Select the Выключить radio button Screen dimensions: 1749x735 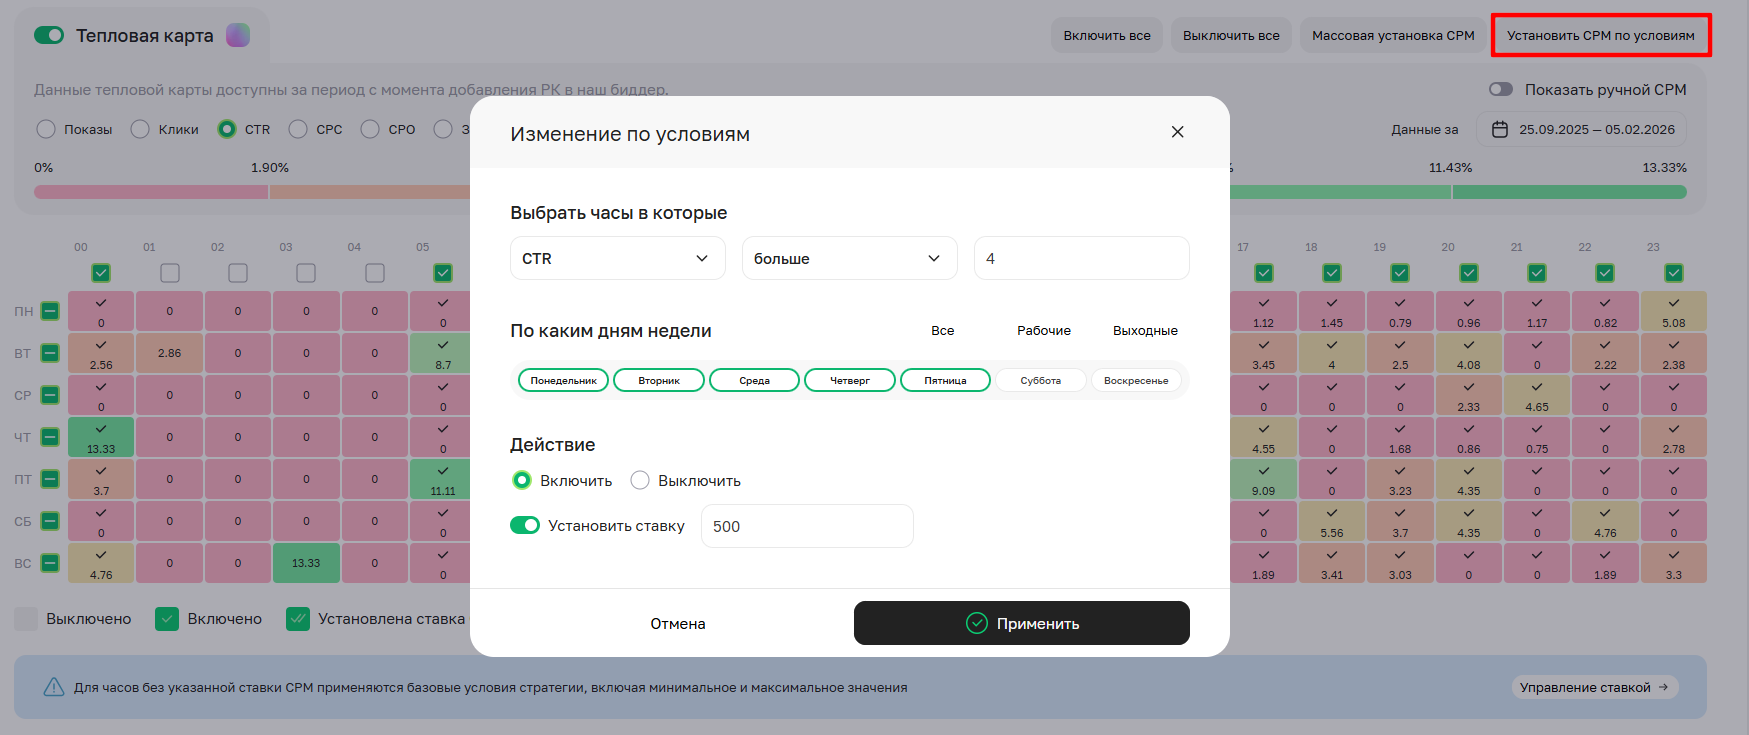640,481
